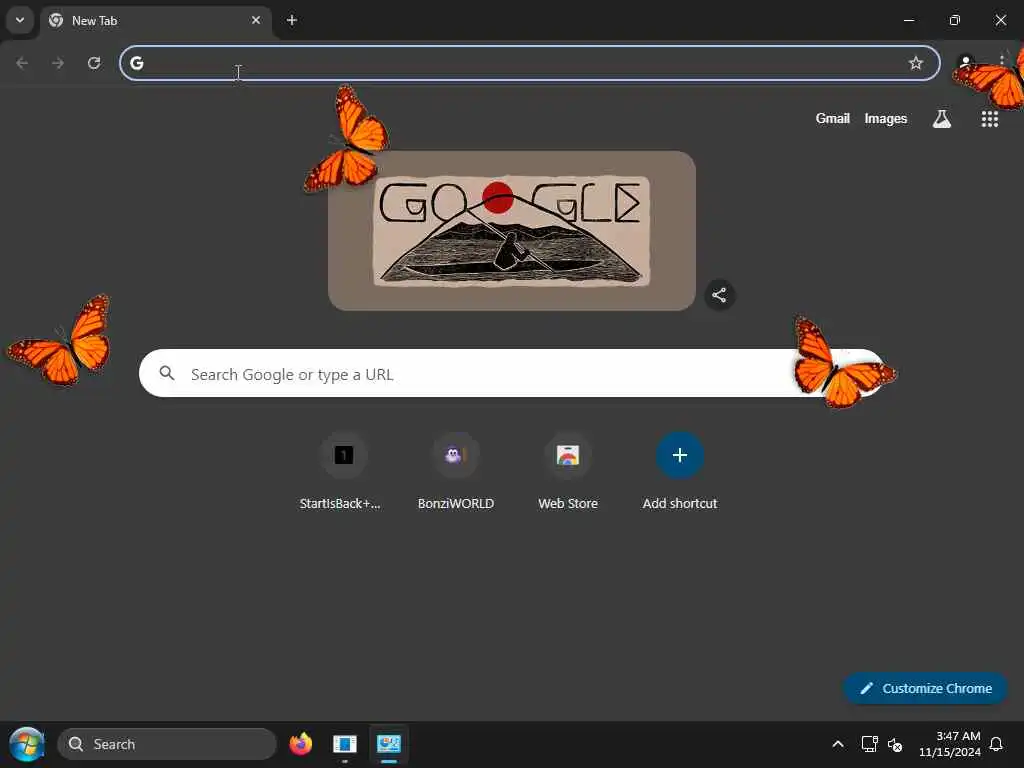Minimize the Chrome window
Screen dimensions: 1024x768
click(x=908, y=20)
